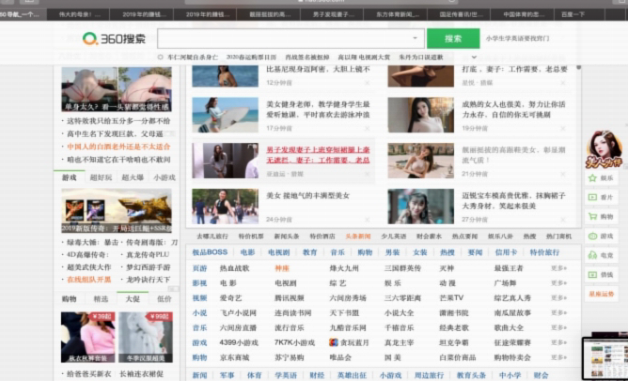Open the surfboard woman news thumbnail
628x381 pixels.
pyautogui.click(x=225, y=115)
